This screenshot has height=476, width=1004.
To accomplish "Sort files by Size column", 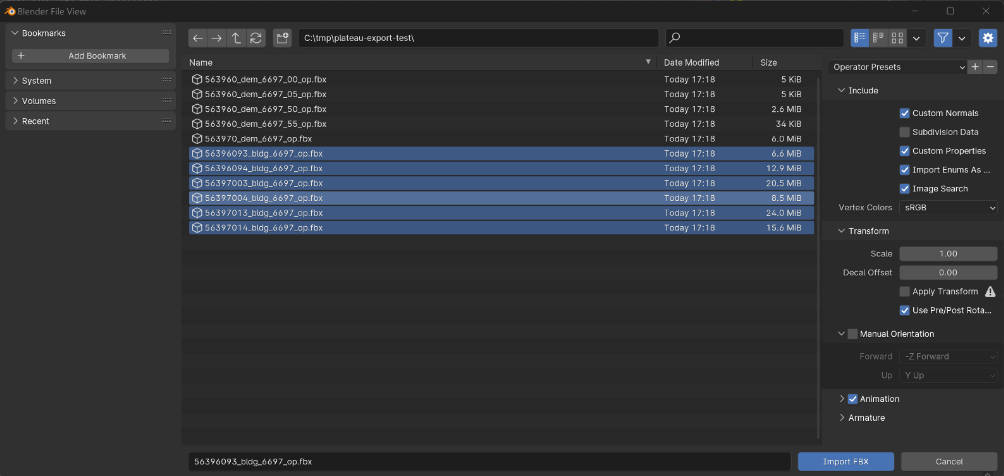I will click(x=786, y=63).
